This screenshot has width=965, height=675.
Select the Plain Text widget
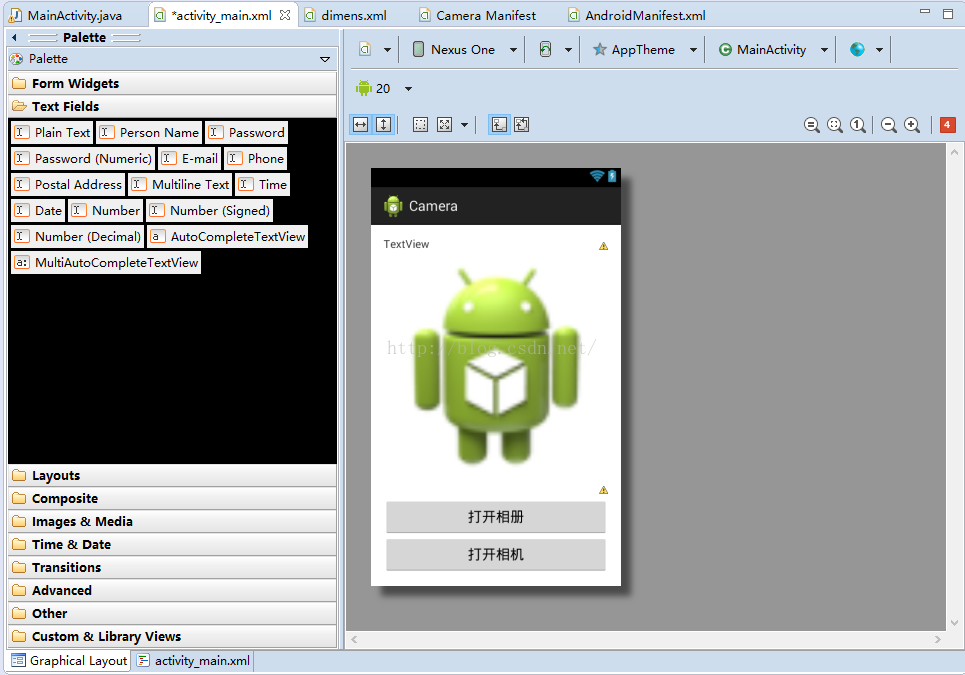52,132
